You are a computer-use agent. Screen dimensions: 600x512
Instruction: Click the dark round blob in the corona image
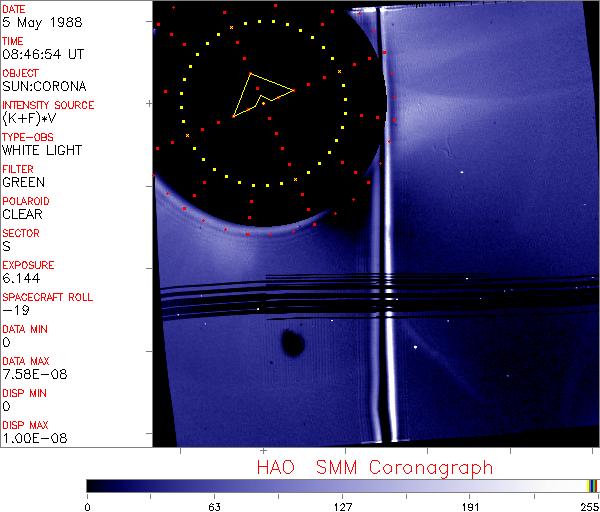pos(293,343)
